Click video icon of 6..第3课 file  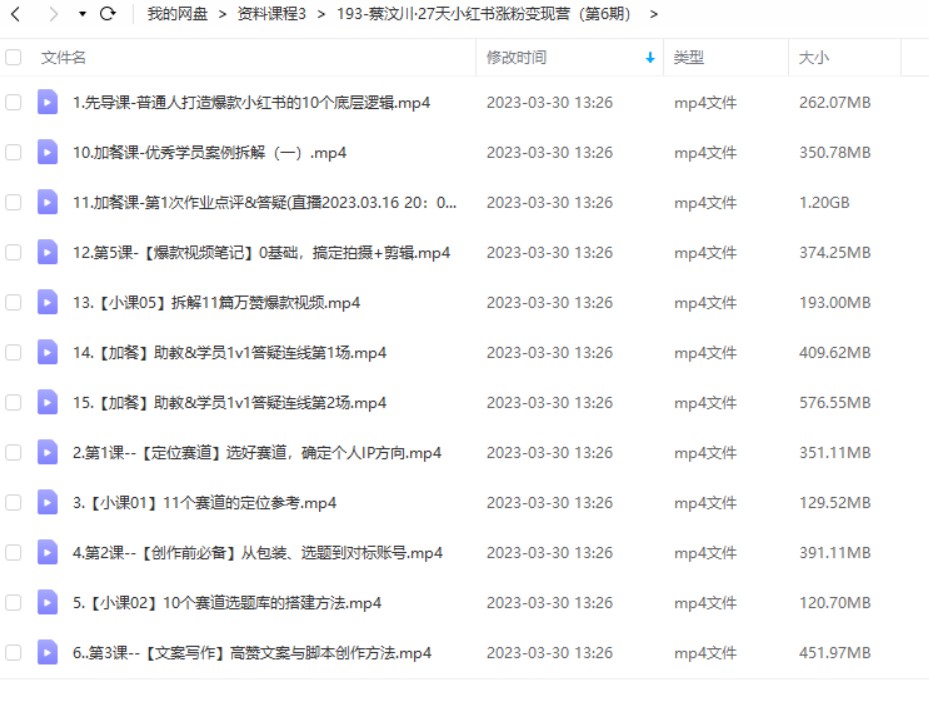tap(47, 652)
